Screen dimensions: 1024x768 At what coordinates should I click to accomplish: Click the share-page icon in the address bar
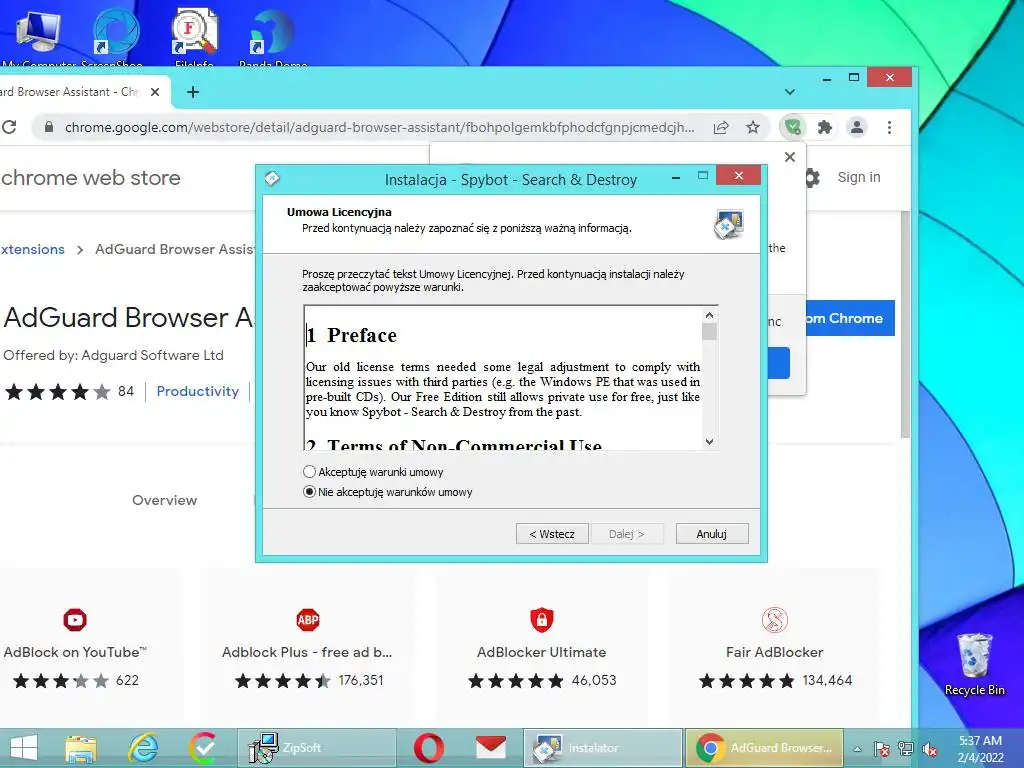tap(721, 127)
